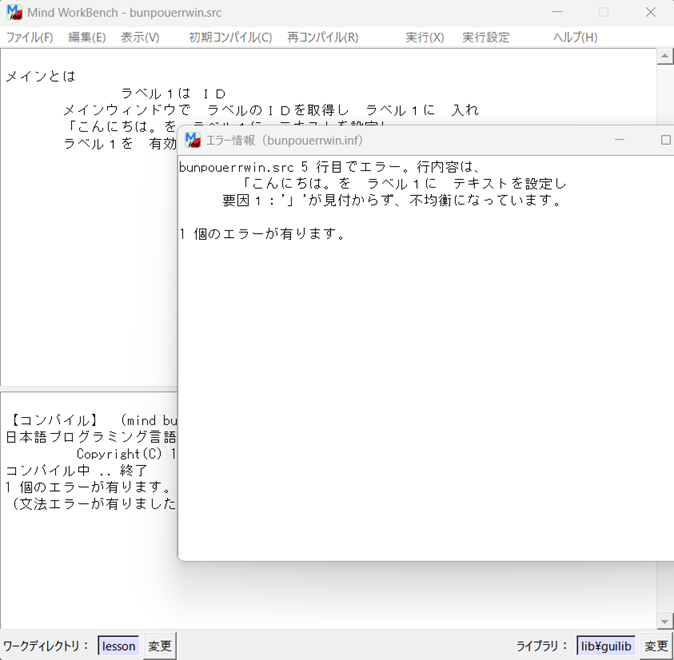Viewport: 674px width, 660px height.
Task: Click 再コンパイル(R) menu item
Action: point(323,37)
